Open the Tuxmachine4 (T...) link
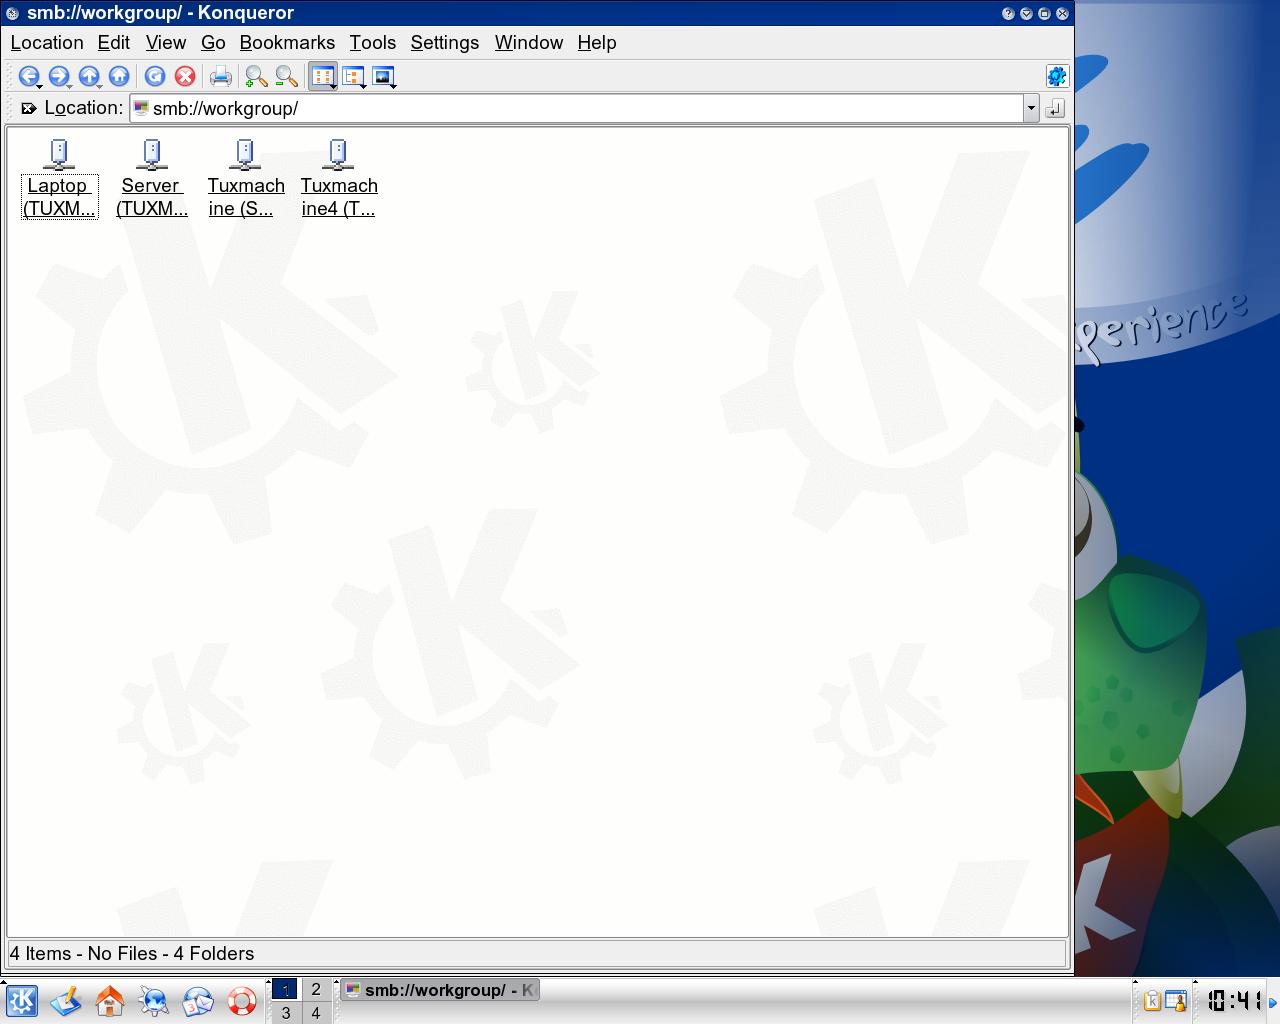This screenshot has width=1280, height=1024. [x=339, y=197]
